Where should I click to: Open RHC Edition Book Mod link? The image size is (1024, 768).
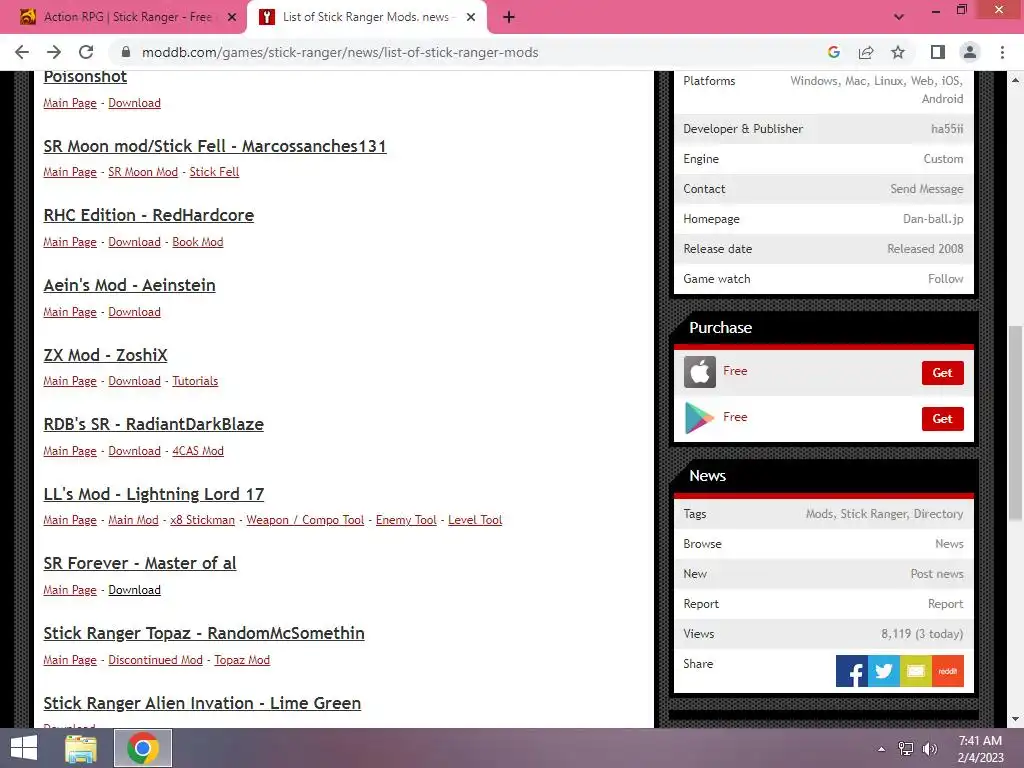point(198,242)
